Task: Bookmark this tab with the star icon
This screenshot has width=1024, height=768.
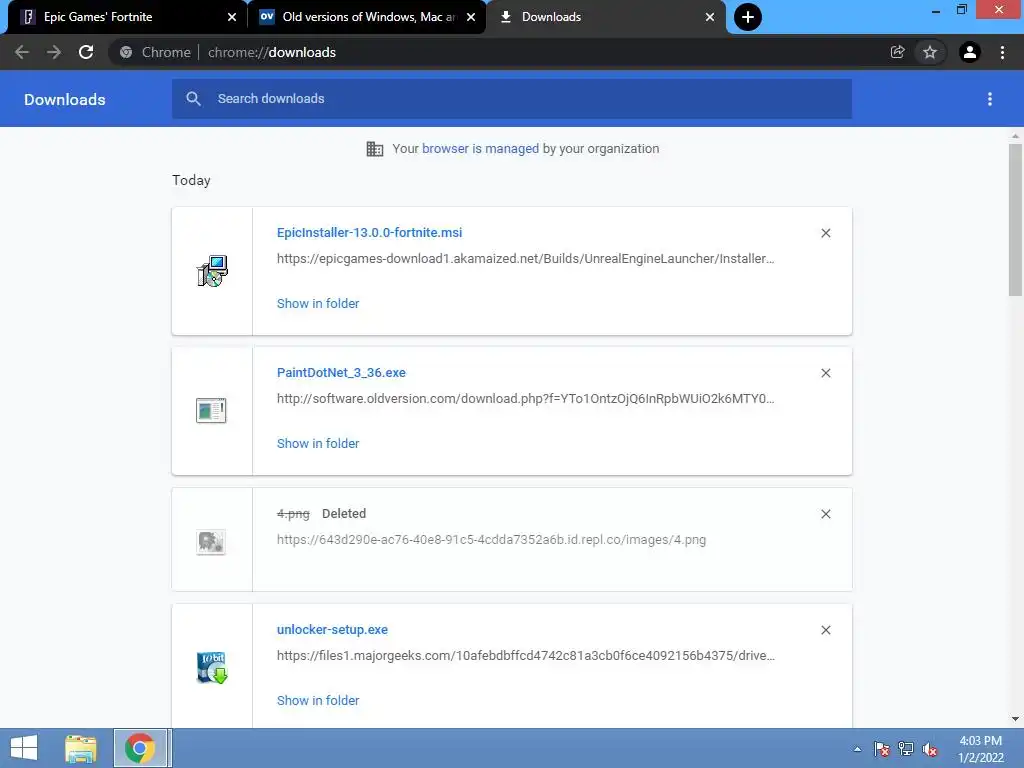Action: [930, 52]
